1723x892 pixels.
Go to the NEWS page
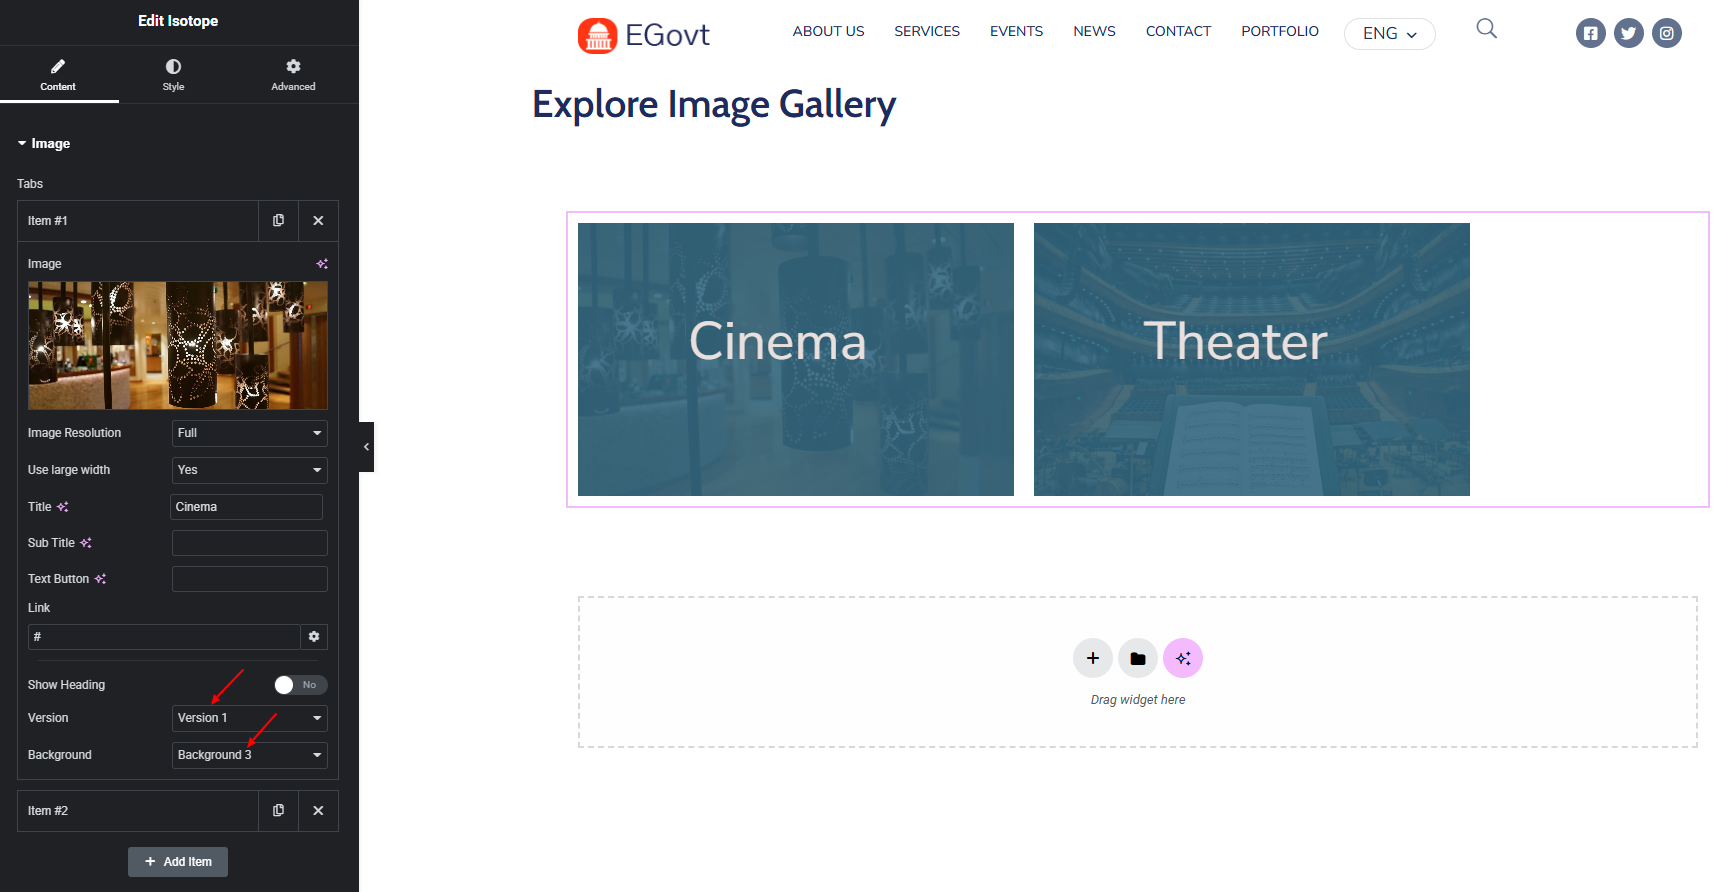pyautogui.click(x=1094, y=32)
